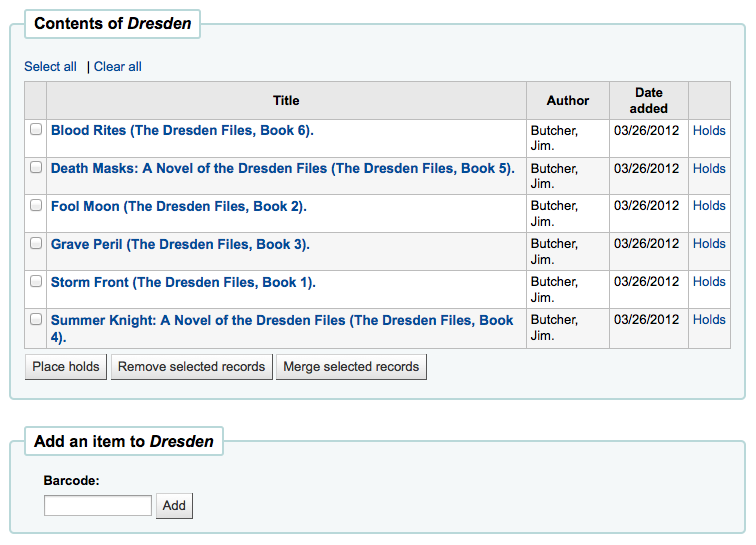Click Merge selected records button
Image resolution: width=756 pixels, height=545 pixels.
click(x=351, y=367)
